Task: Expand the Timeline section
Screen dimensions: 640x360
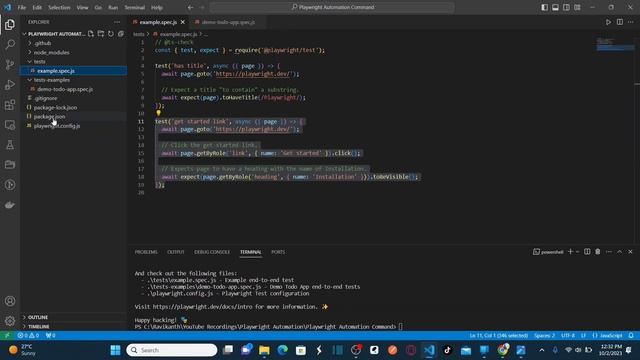Action: [x=39, y=327]
